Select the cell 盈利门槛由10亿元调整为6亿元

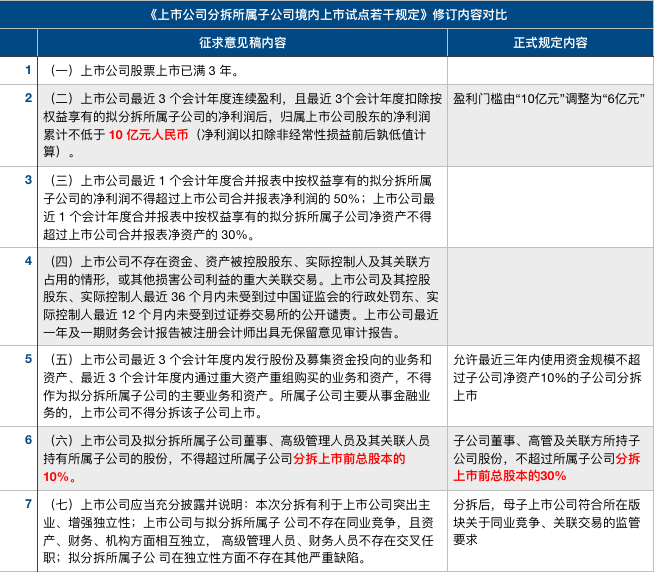549,98
